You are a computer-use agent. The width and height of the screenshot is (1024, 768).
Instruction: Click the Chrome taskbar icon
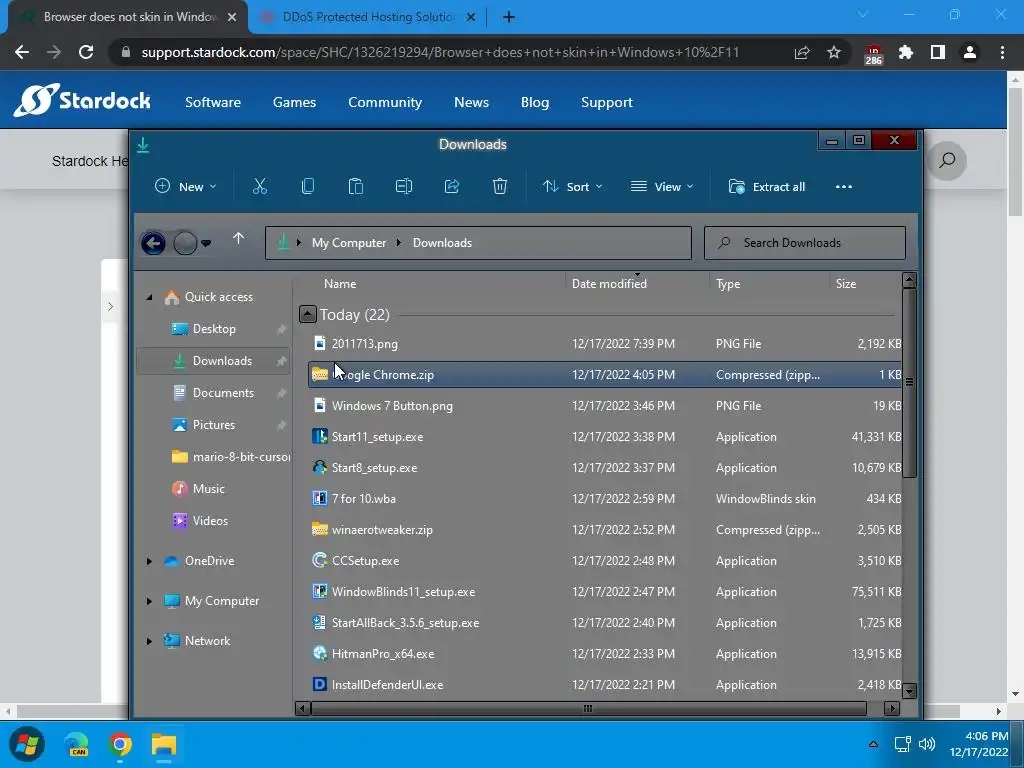point(120,744)
